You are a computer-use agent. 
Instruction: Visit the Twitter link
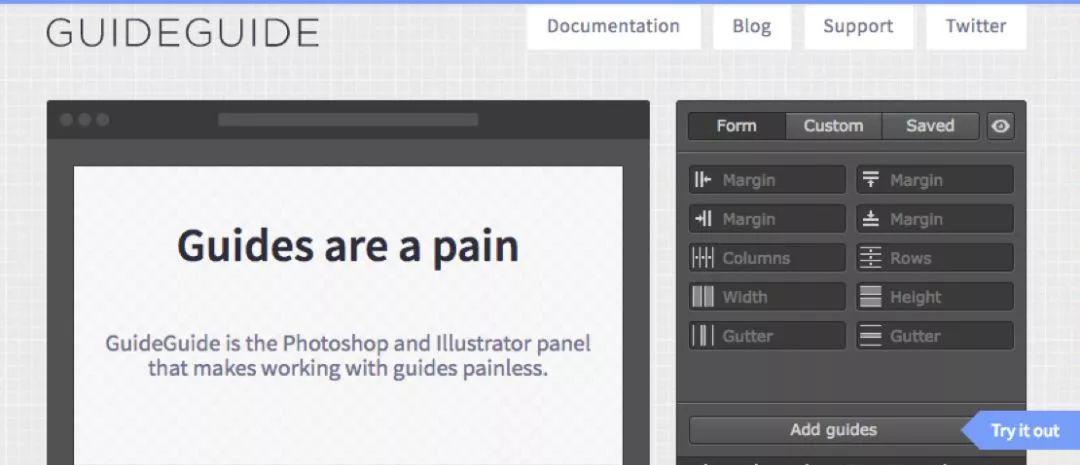[976, 27]
